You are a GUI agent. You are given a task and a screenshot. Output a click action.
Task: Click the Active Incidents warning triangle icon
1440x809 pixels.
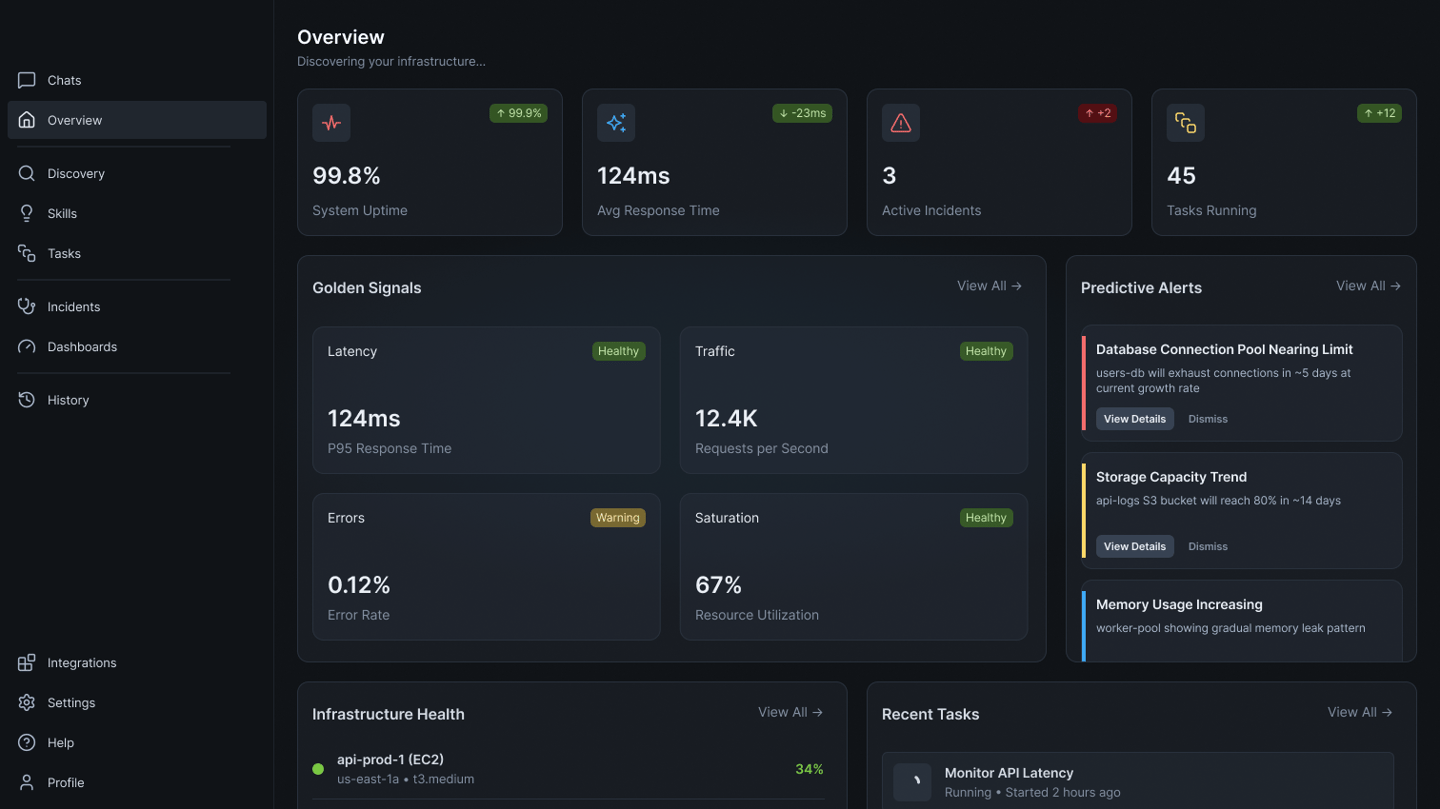tap(900, 123)
